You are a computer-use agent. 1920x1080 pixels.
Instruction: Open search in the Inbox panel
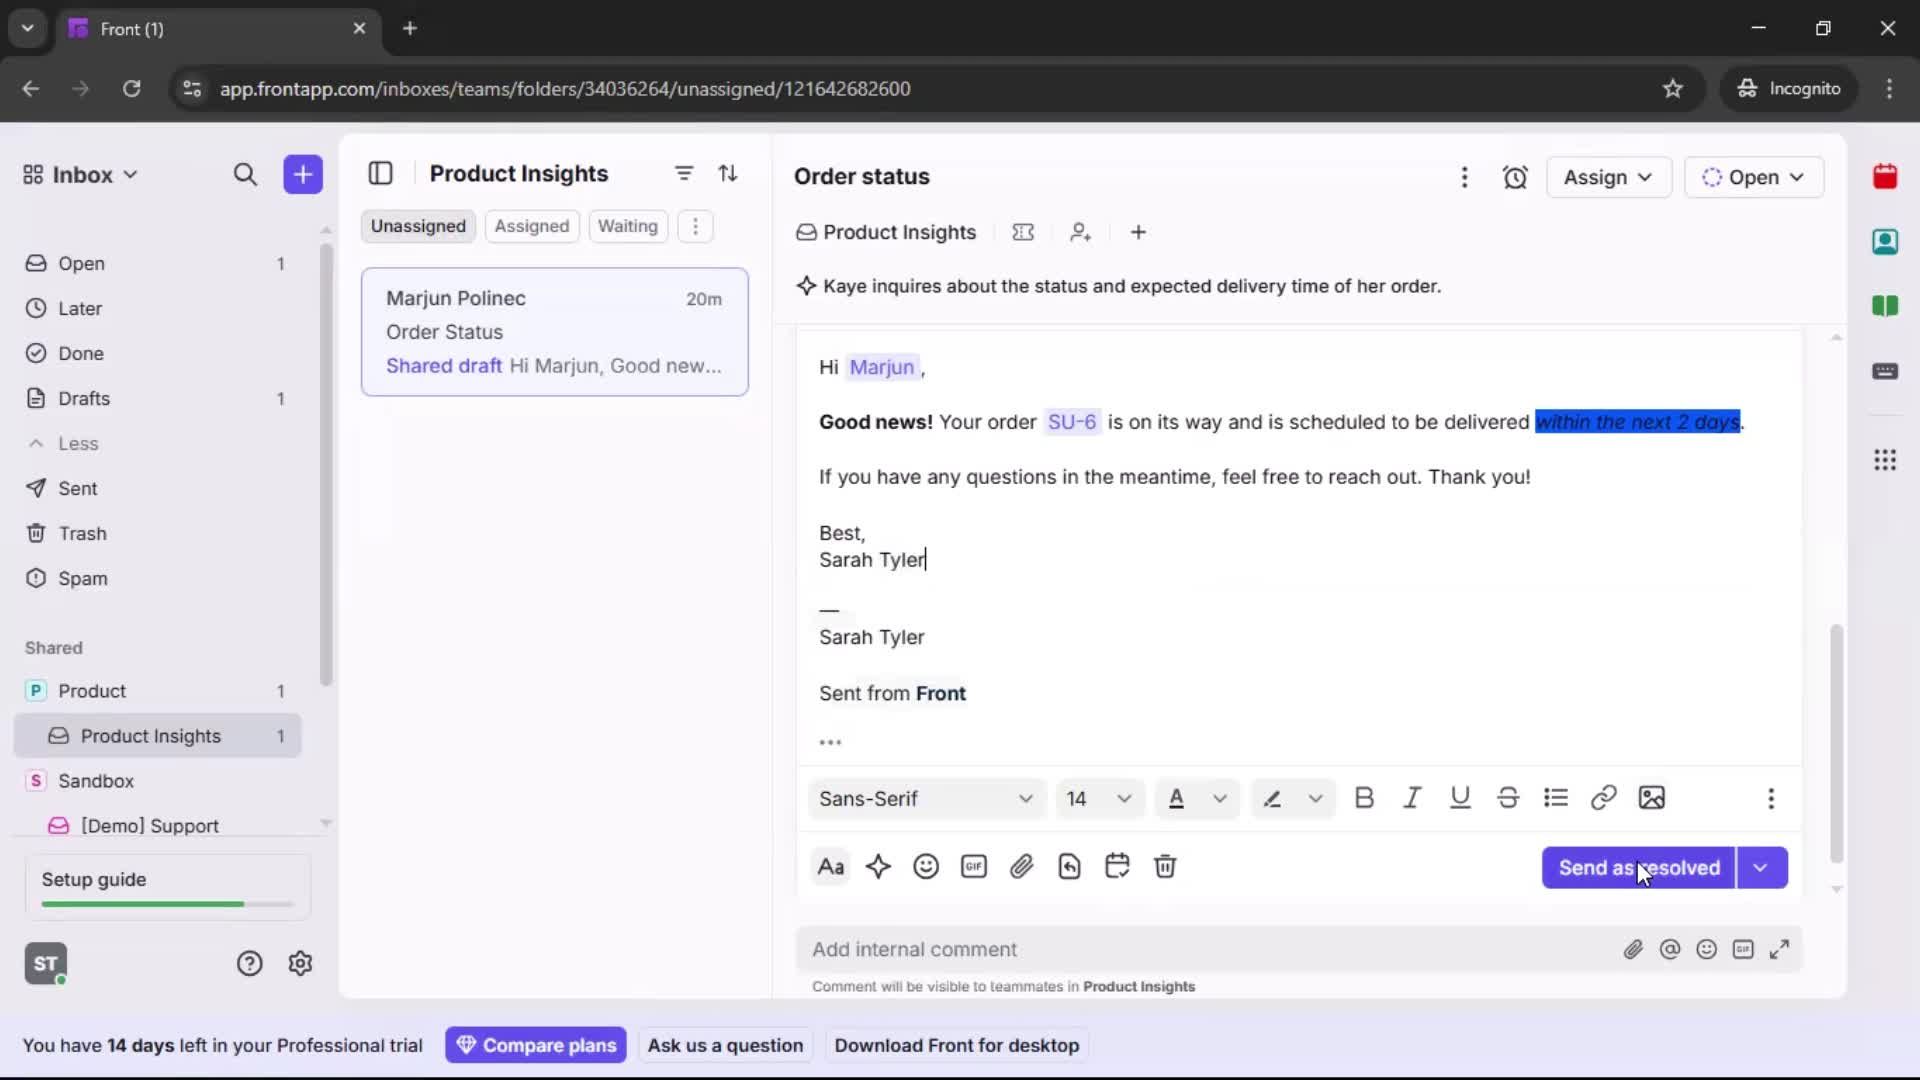point(245,175)
